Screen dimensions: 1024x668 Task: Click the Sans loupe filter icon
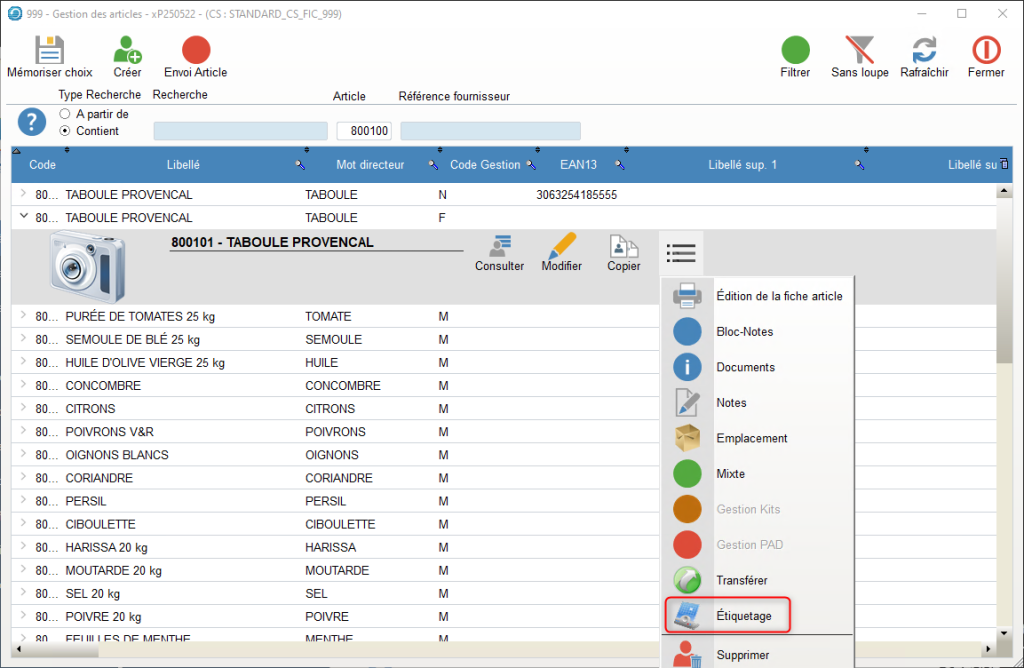coord(859,50)
